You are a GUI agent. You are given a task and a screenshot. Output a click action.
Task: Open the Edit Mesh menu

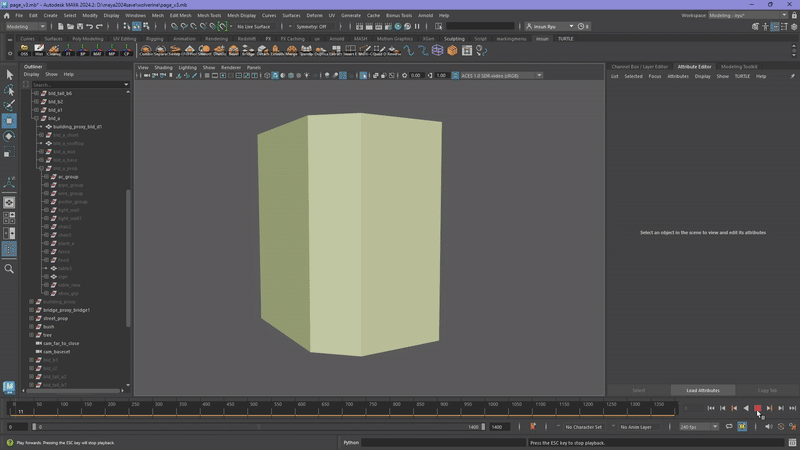tap(181, 15)
